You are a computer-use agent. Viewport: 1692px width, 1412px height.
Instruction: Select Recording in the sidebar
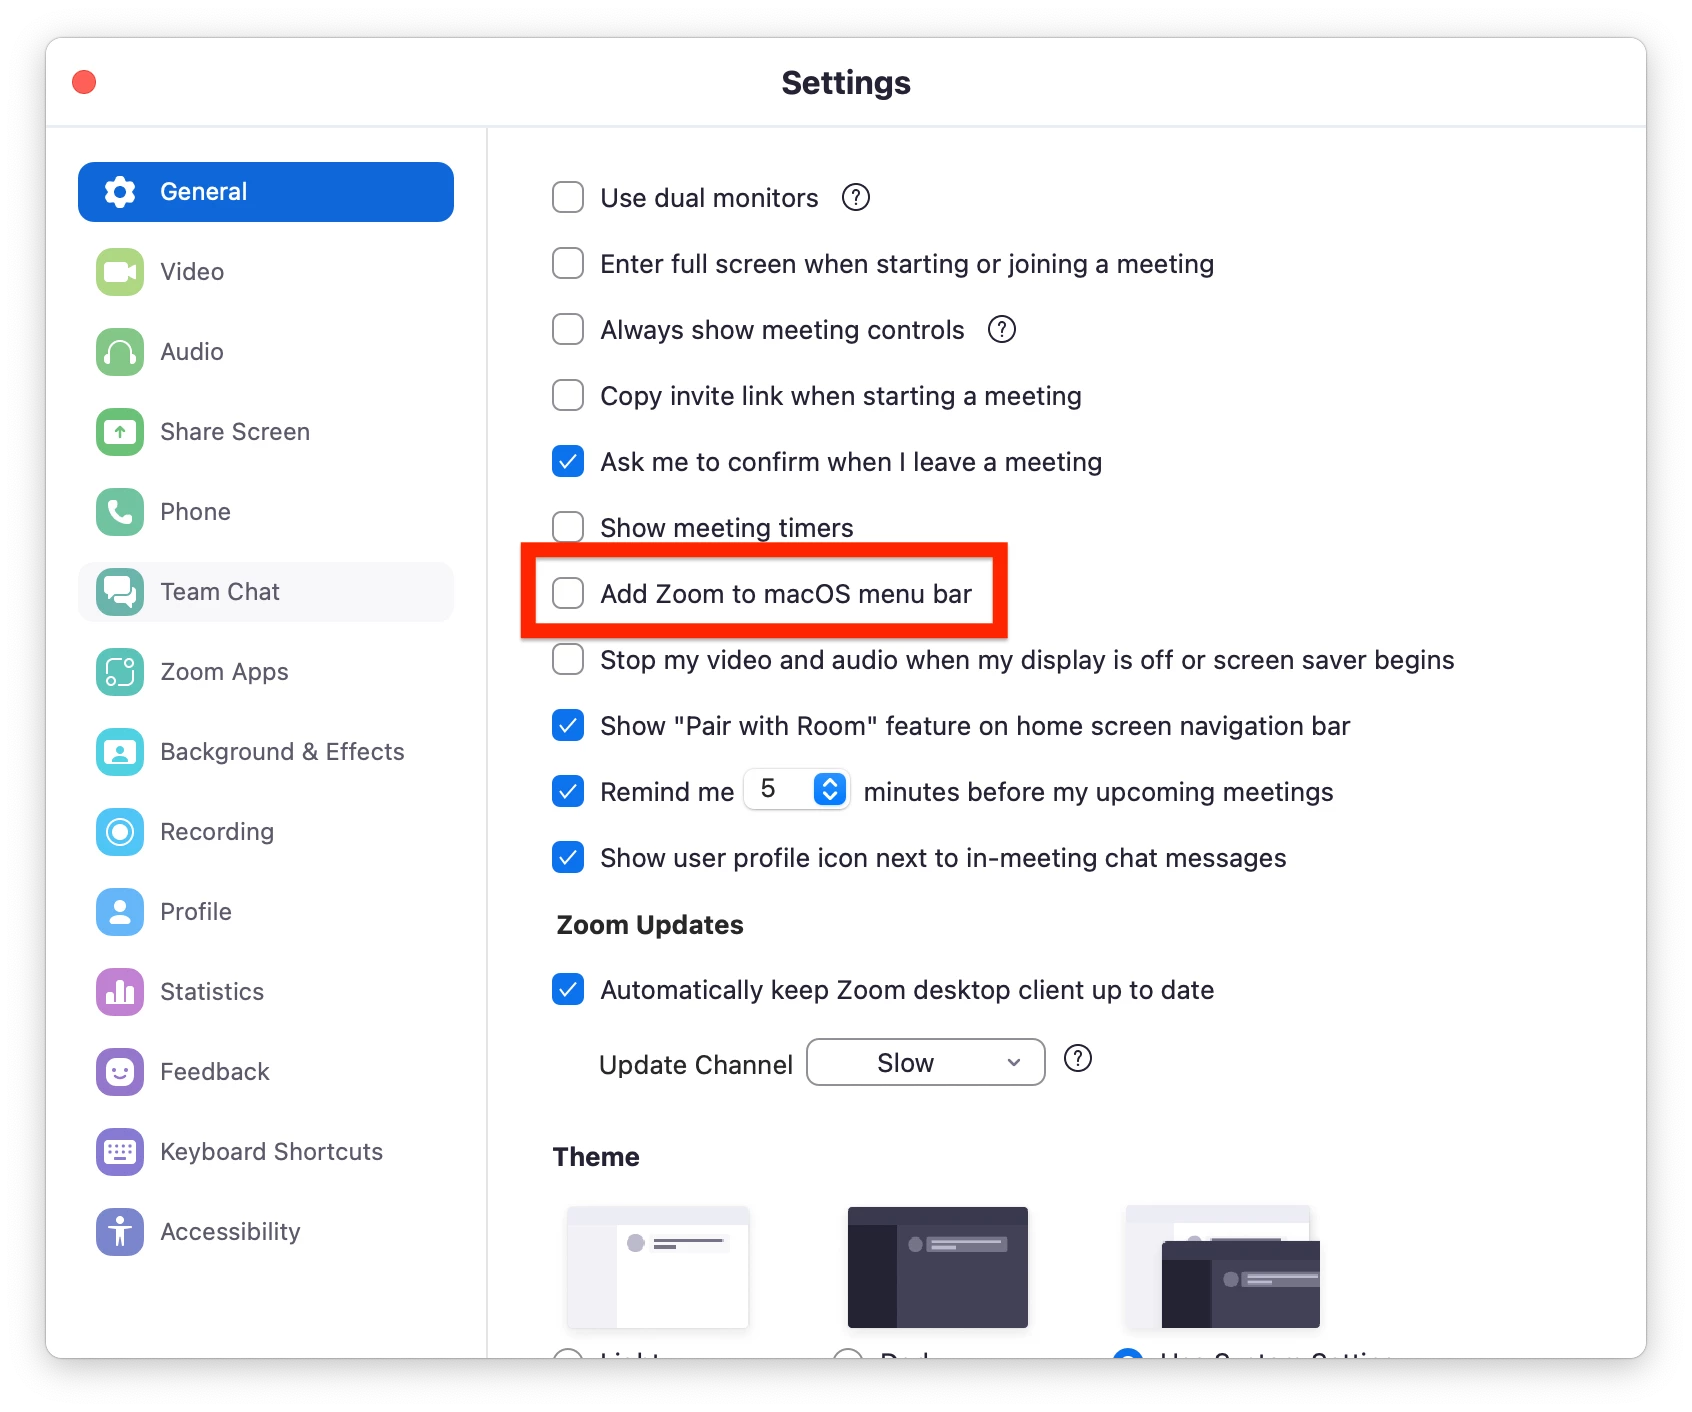[x=266, y=832]
